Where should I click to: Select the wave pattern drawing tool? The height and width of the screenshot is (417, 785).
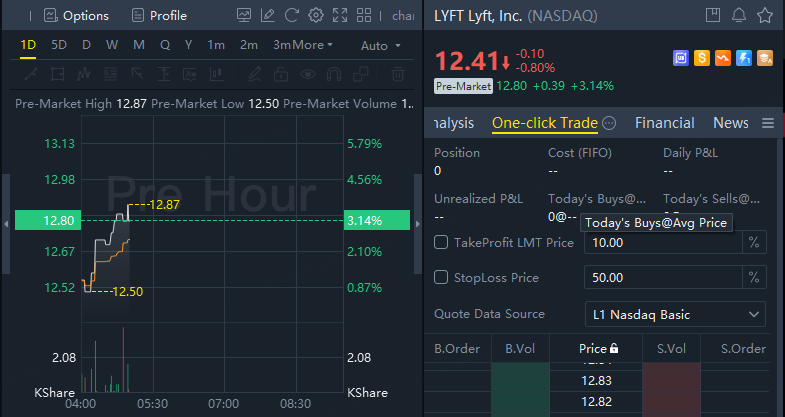click(84, 75)
